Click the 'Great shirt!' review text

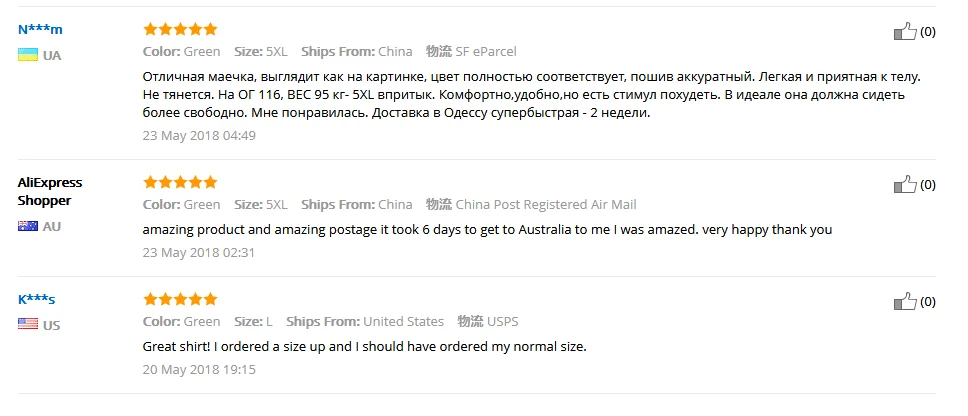tap(364, 347)
